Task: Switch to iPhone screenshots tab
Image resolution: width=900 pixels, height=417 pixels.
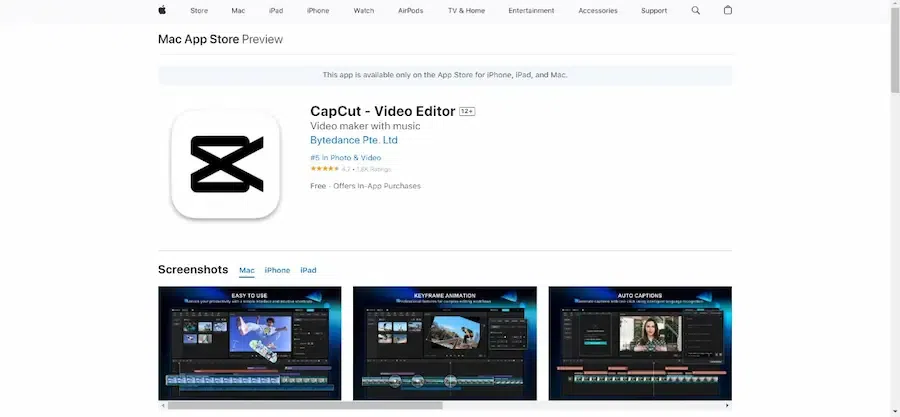Action: coord(277,270)
